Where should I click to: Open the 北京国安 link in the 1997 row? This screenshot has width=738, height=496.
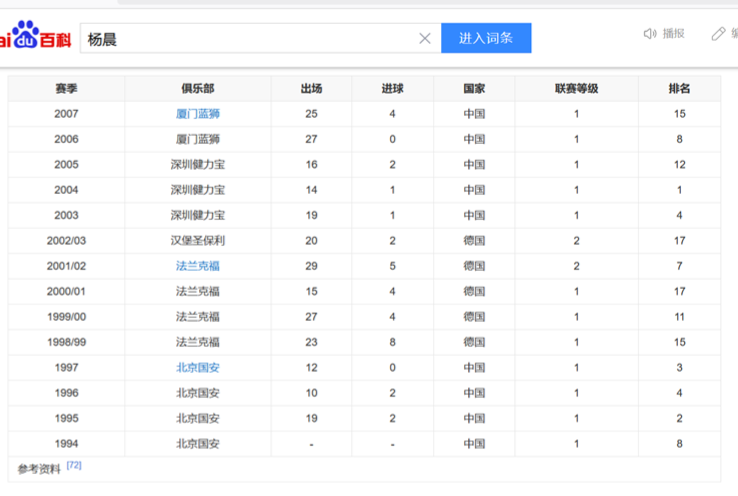click(x=198, y=368)
